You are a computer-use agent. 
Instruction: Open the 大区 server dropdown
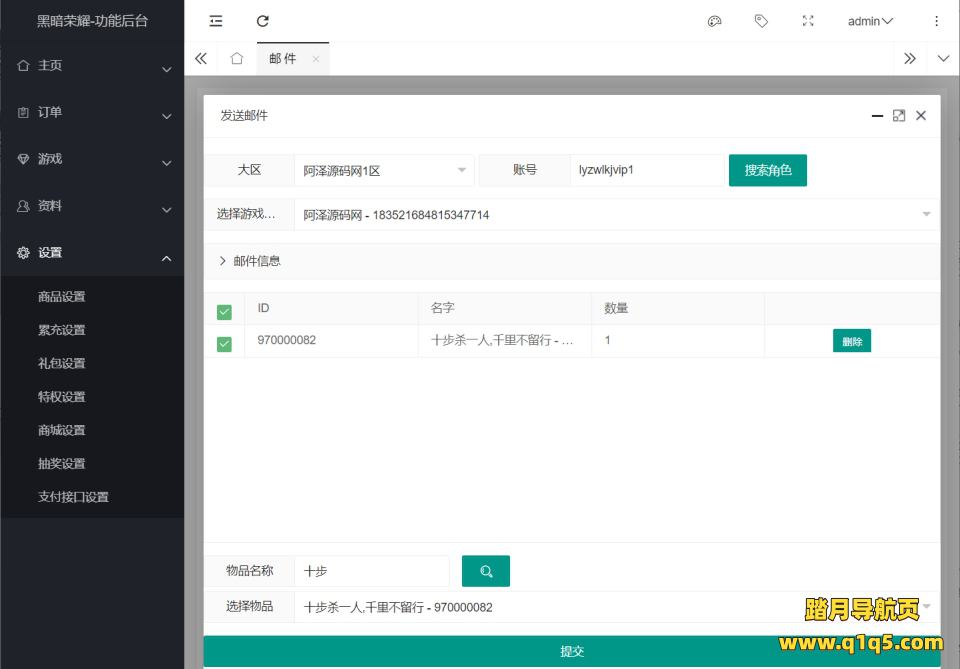(x=385, y=171)
